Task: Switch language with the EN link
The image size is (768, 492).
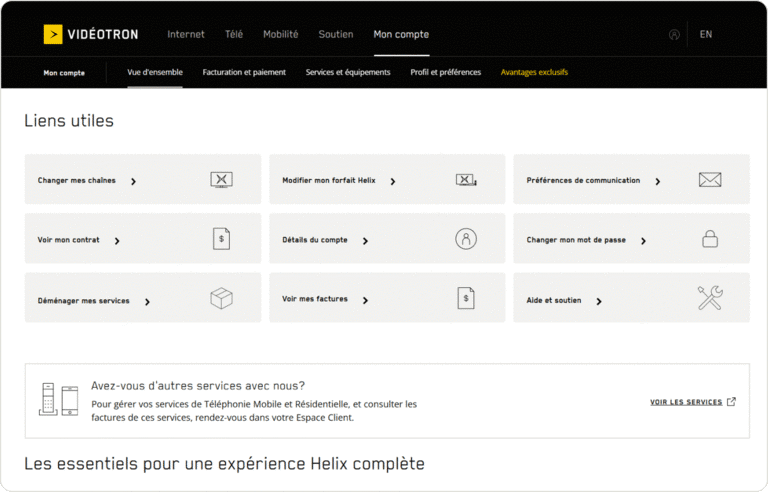Action: (x=706, y=34)
